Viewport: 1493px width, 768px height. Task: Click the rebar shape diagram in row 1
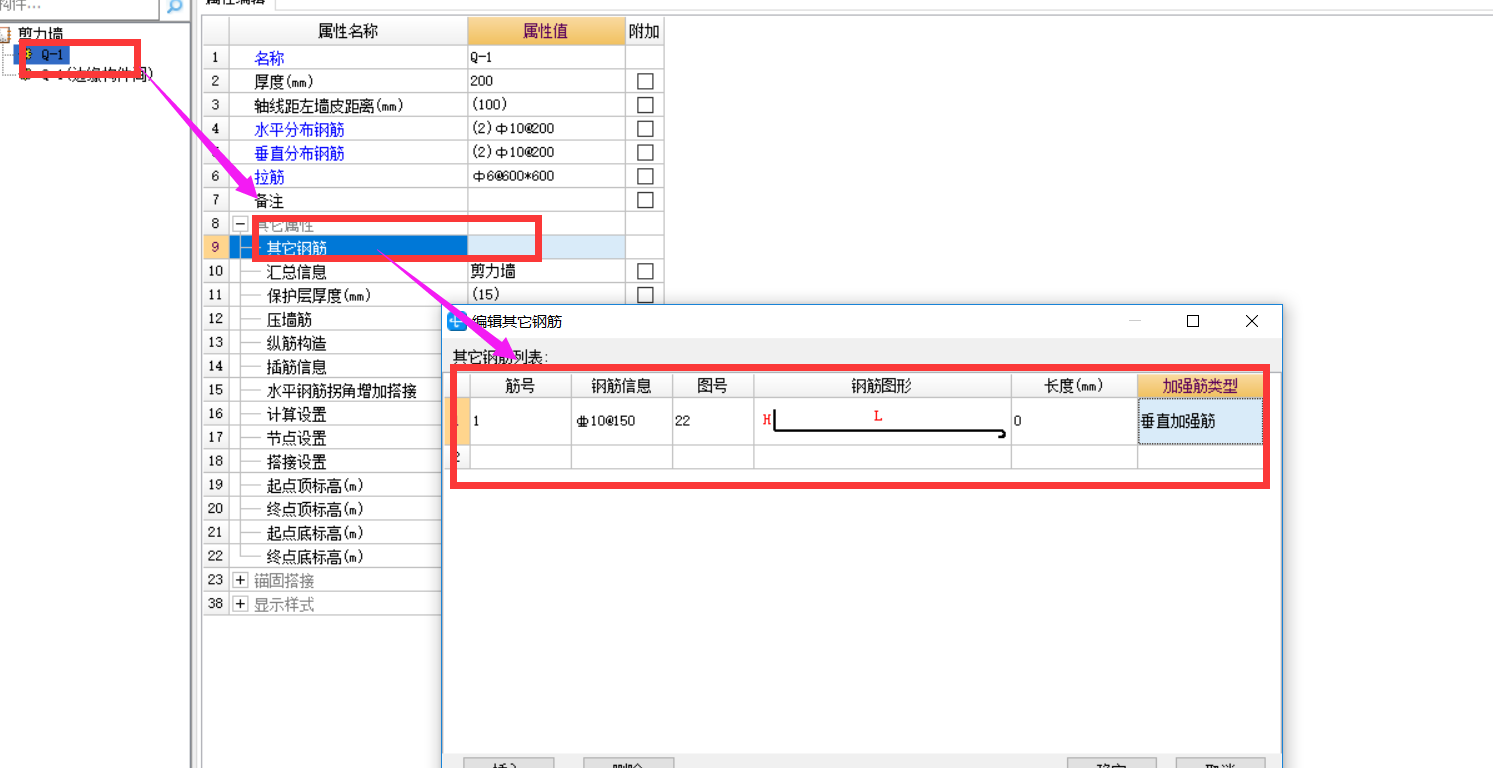coord(882,421)
